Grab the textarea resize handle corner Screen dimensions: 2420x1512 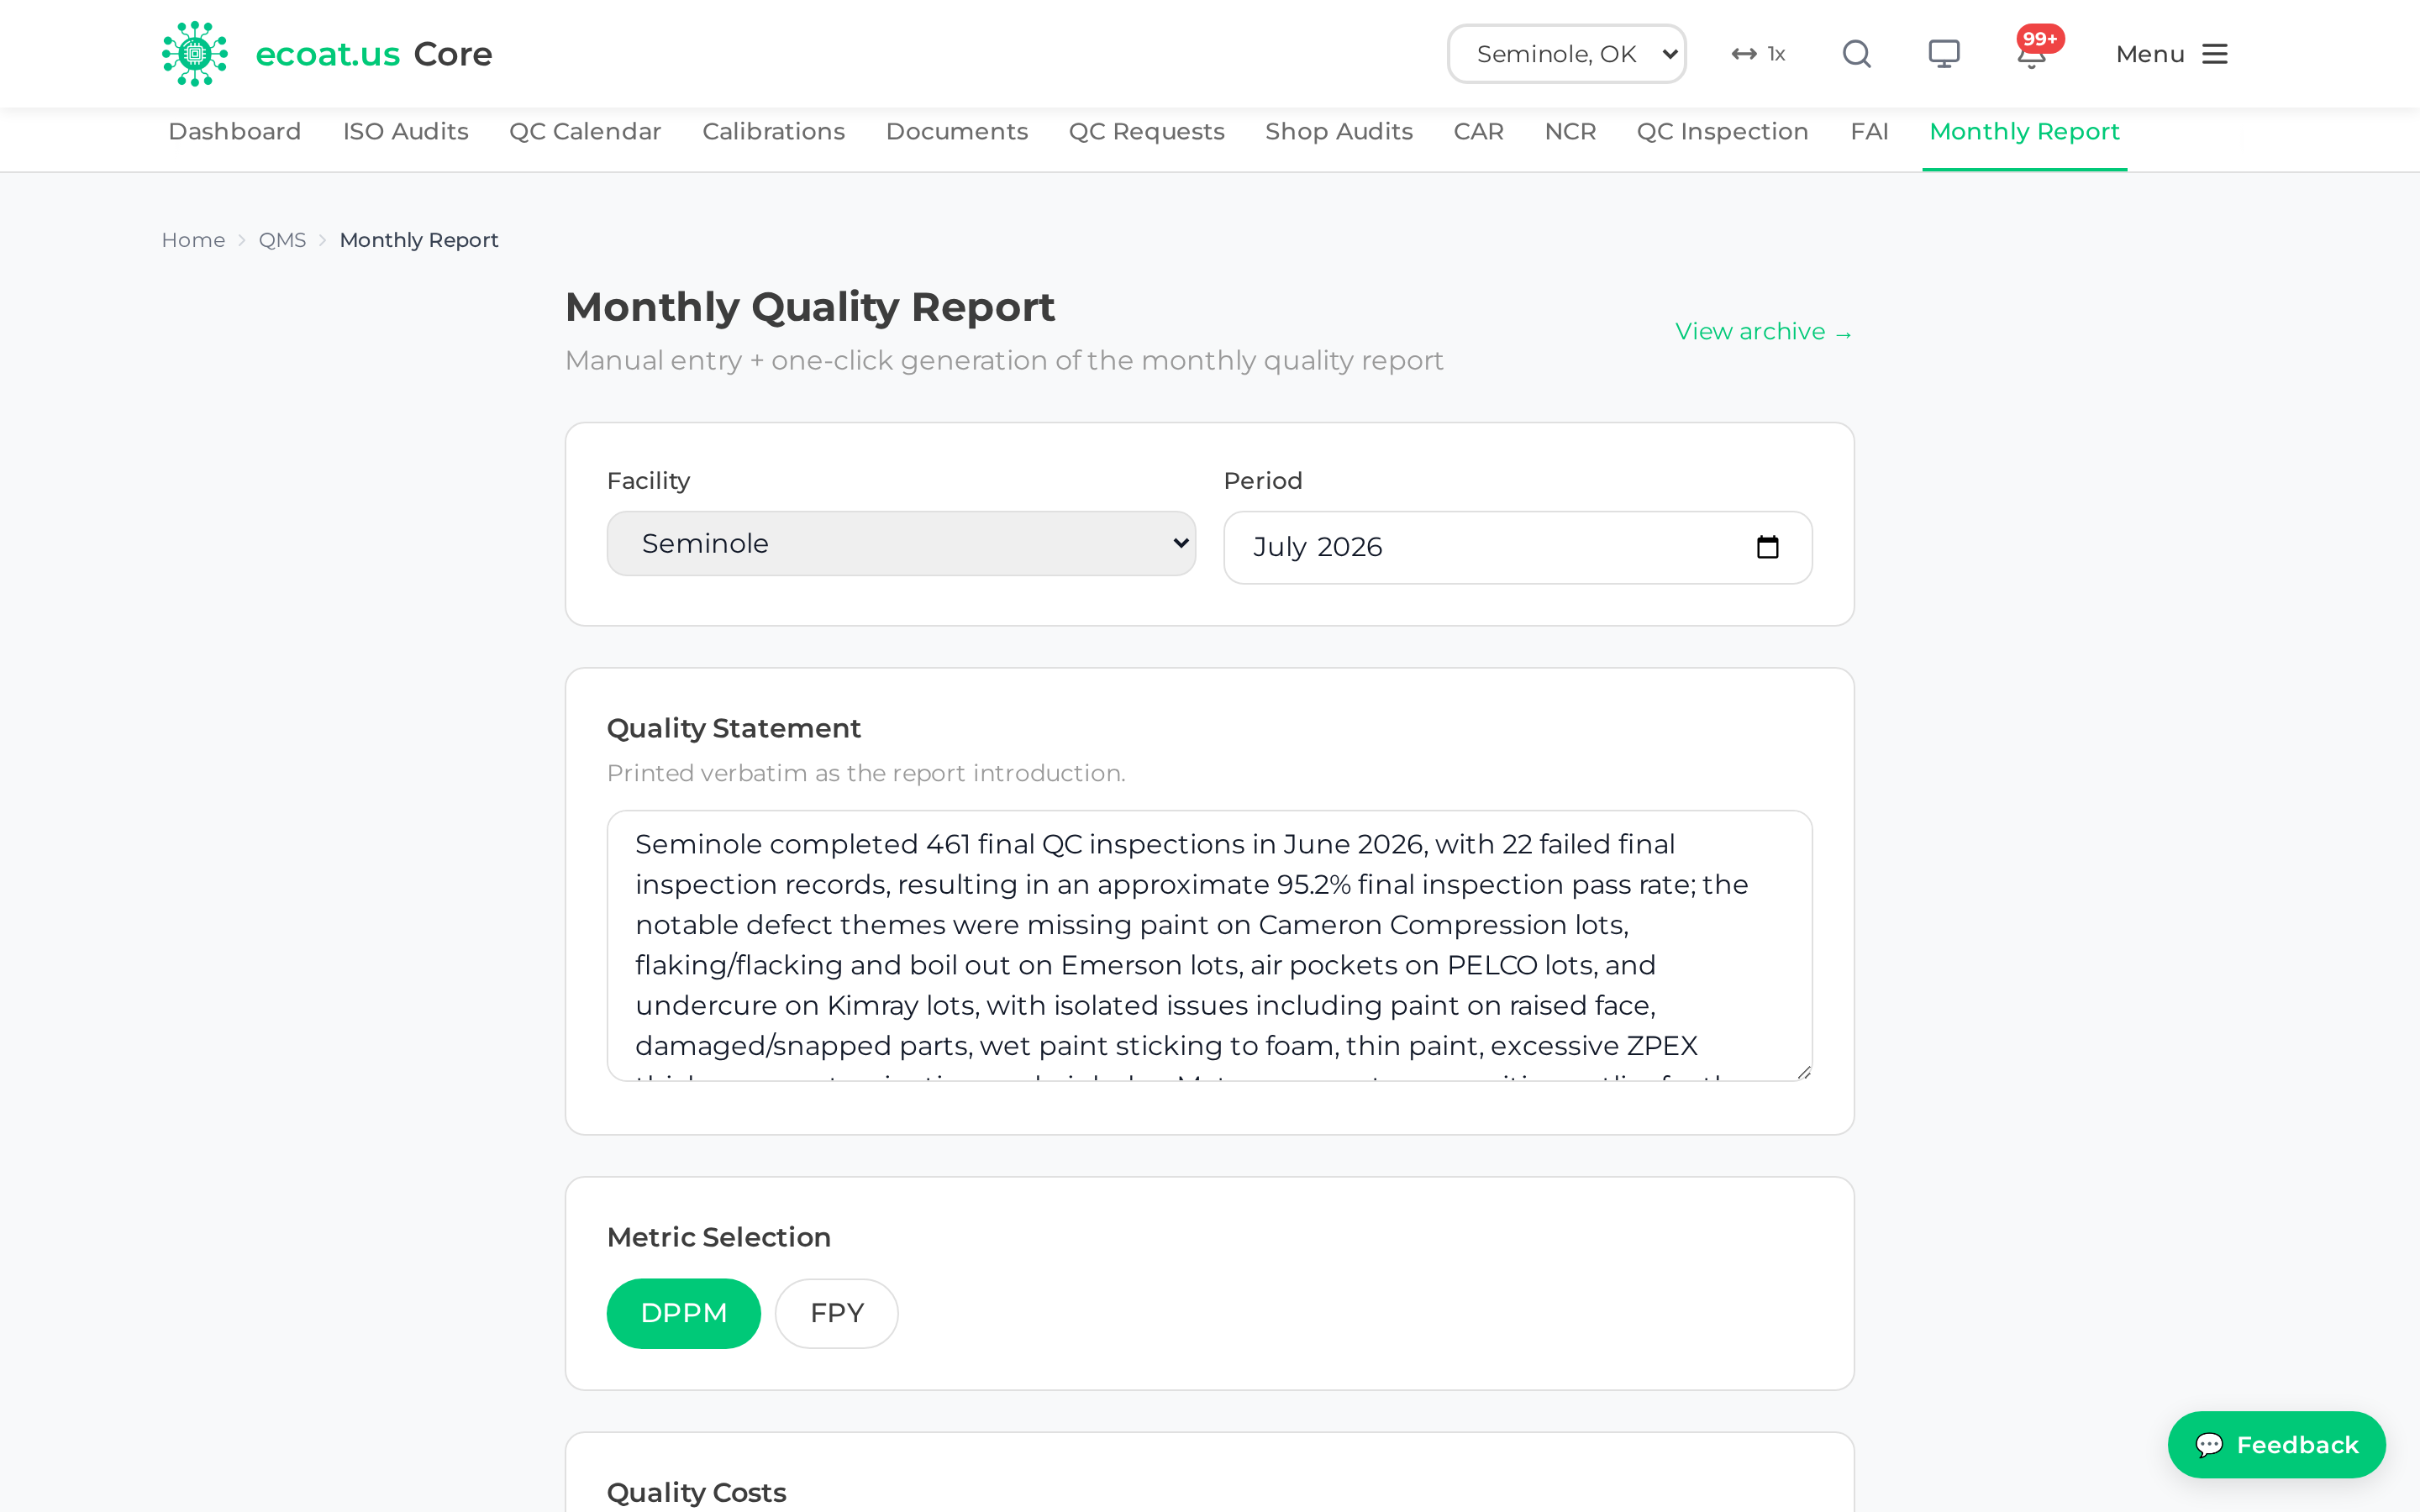[x=1803, y=1072]
